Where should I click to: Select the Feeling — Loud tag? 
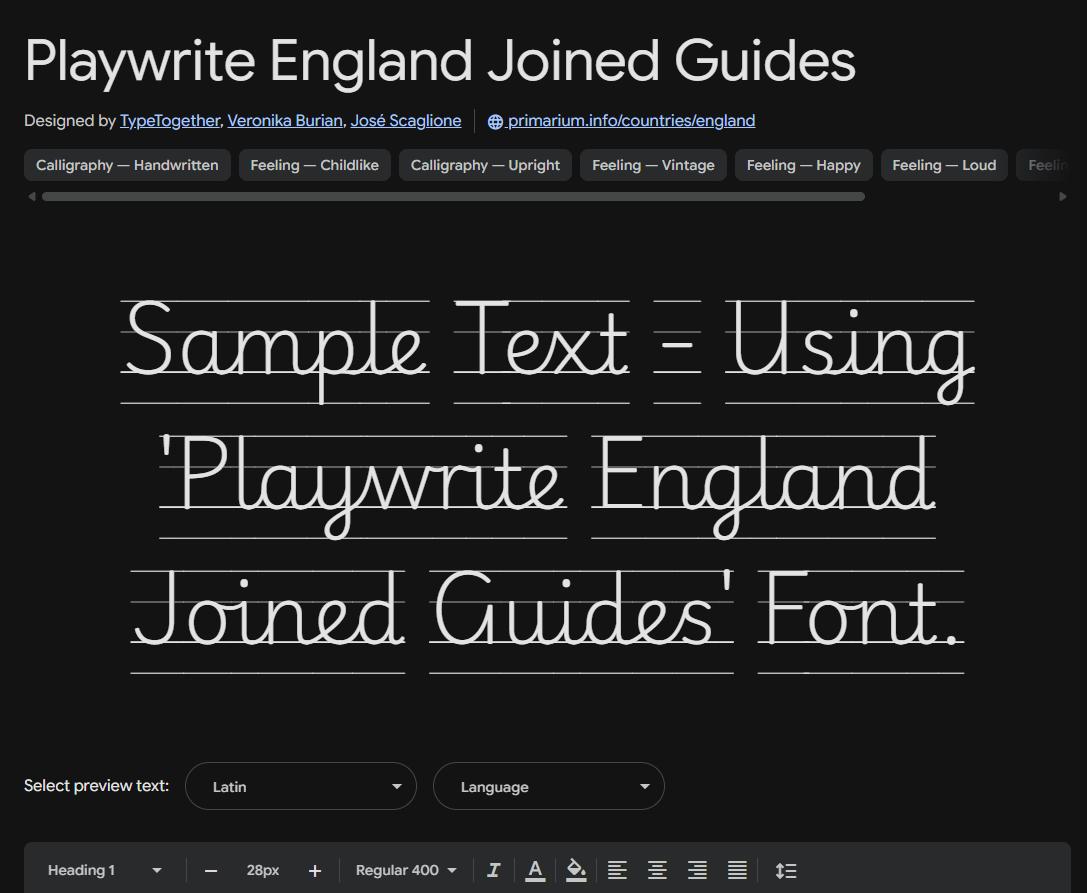944,165
